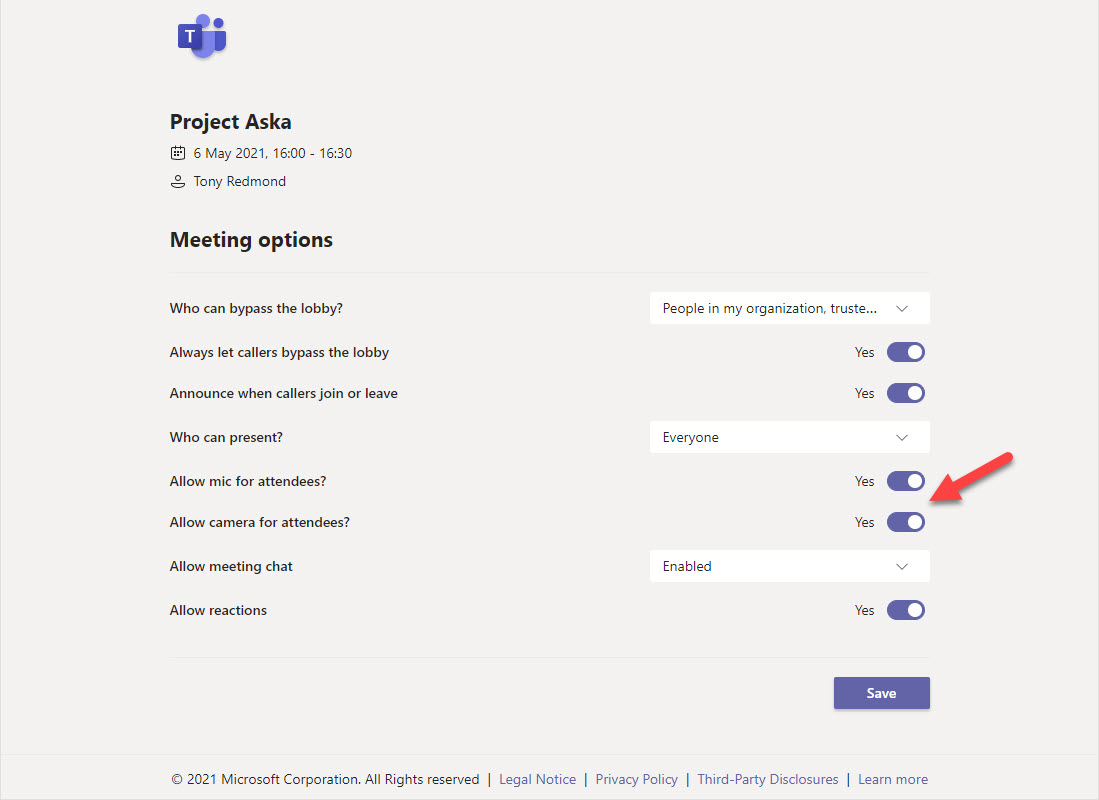Image resolution: width=1099 pixels, height=800 pixels.
Task: Click the chevron in Who can present
Action: [902, 438]
